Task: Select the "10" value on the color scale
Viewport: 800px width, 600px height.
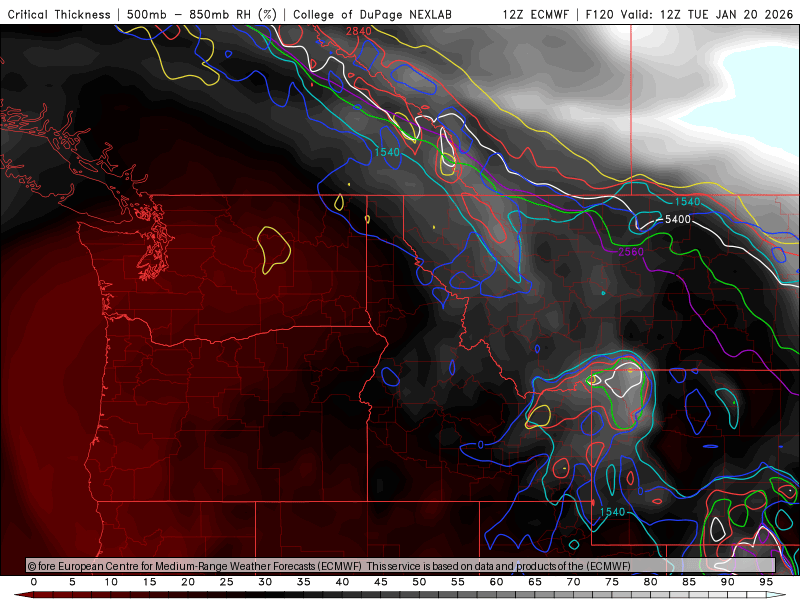Action: pos(111,582)
